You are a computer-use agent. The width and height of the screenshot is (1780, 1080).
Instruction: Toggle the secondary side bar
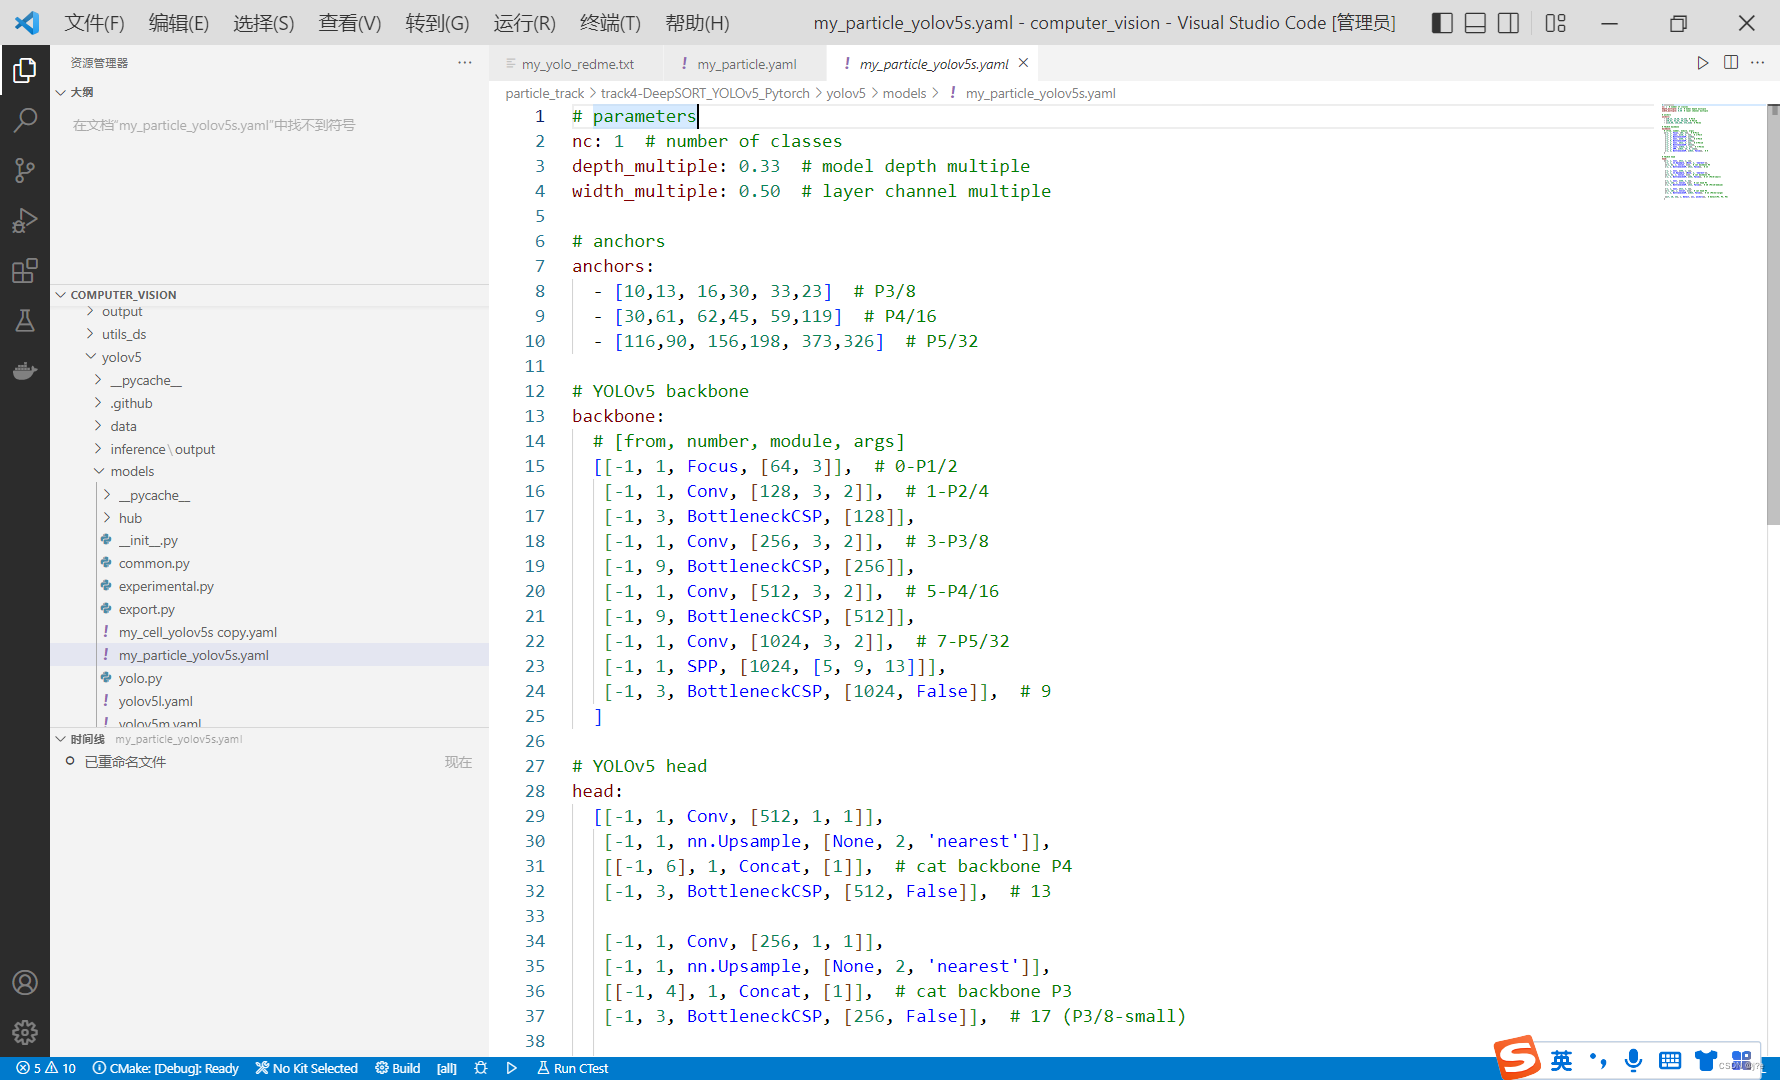pyautogui.click(x=1508, y=23)
